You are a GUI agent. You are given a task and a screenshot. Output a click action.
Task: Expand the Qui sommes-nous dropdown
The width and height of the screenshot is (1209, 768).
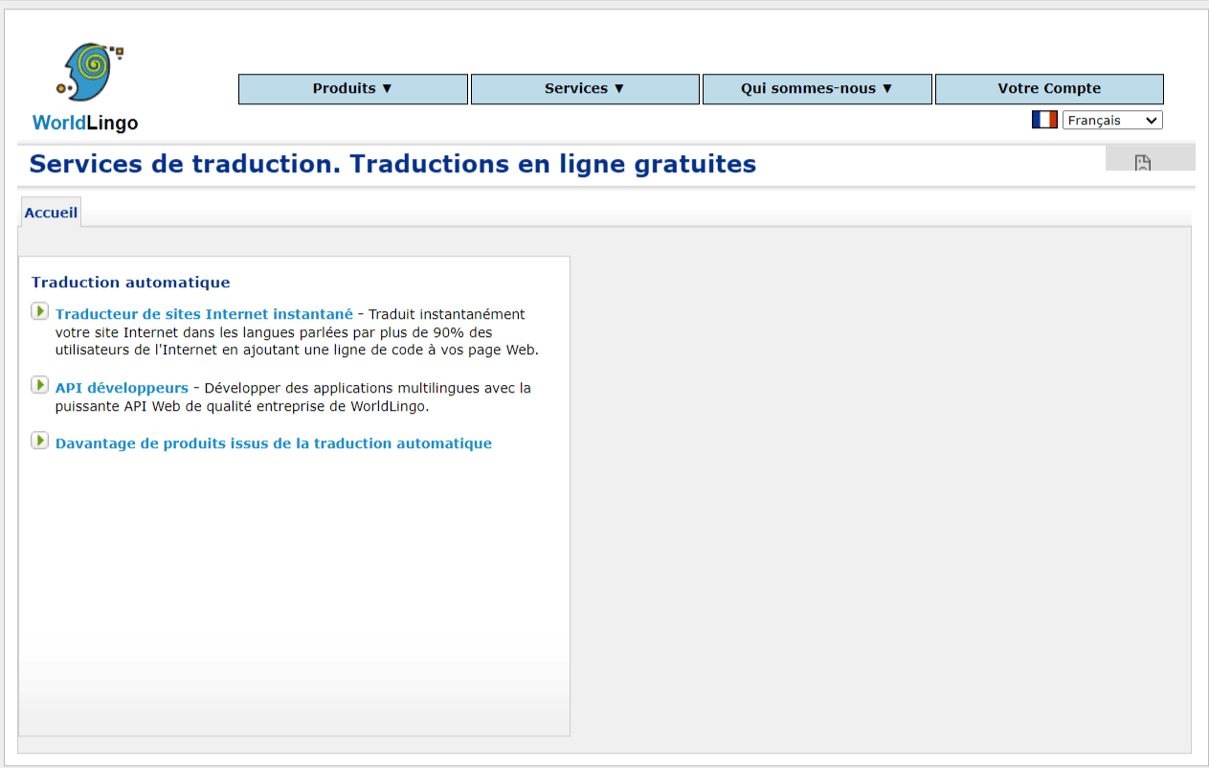click(816, 88)
